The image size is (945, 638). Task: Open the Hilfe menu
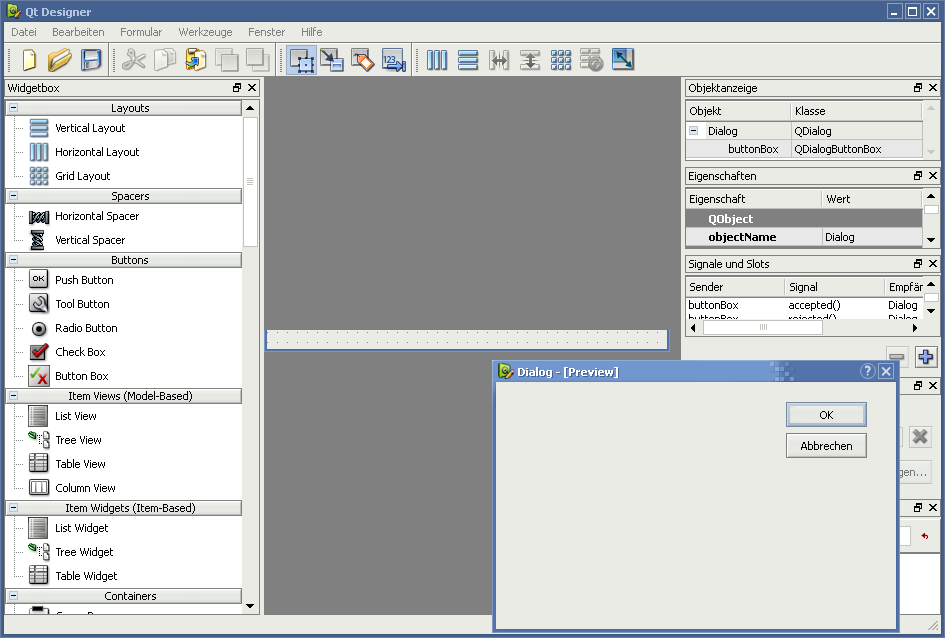tap(312, 32)
